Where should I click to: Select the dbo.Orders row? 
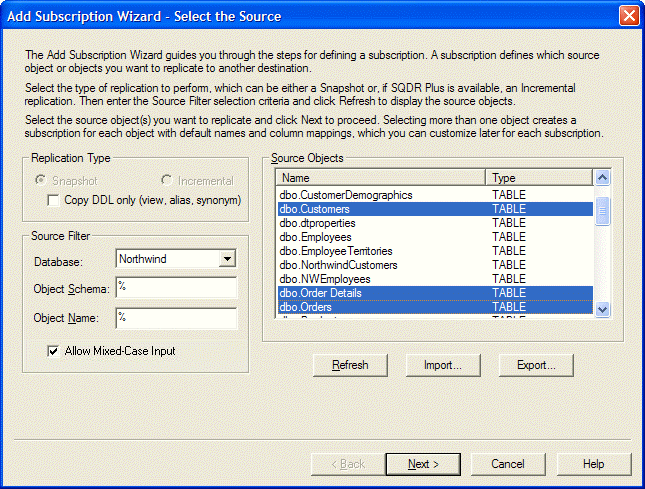point(435,307)
